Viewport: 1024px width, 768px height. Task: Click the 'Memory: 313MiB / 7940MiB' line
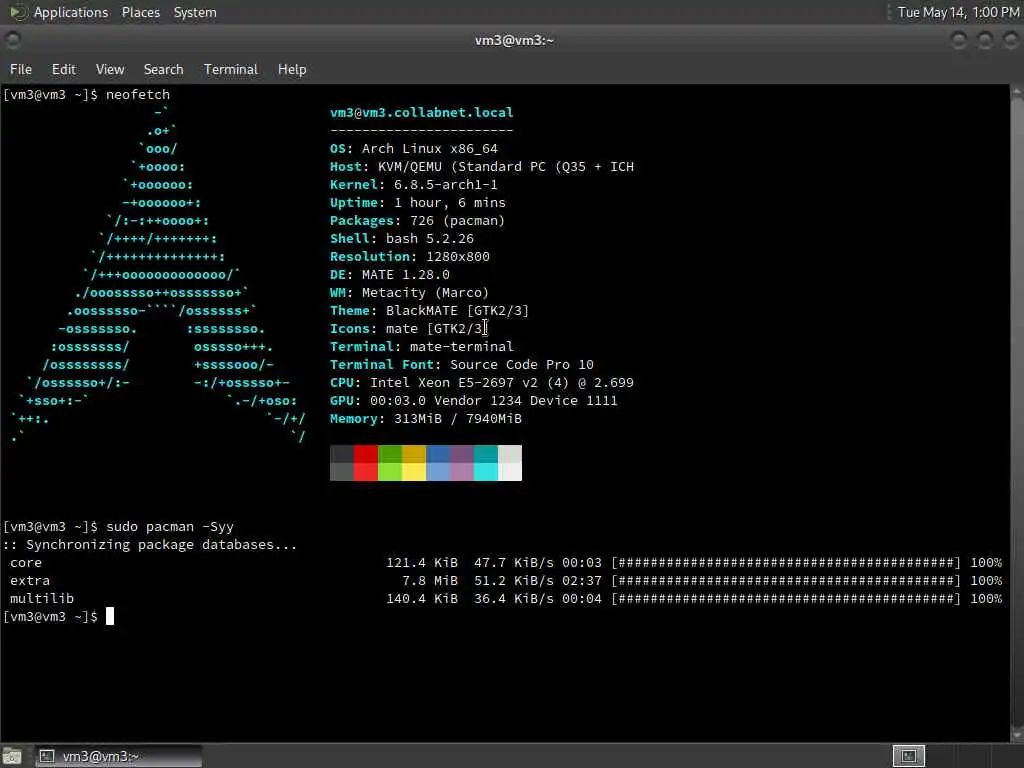(426, 419)
